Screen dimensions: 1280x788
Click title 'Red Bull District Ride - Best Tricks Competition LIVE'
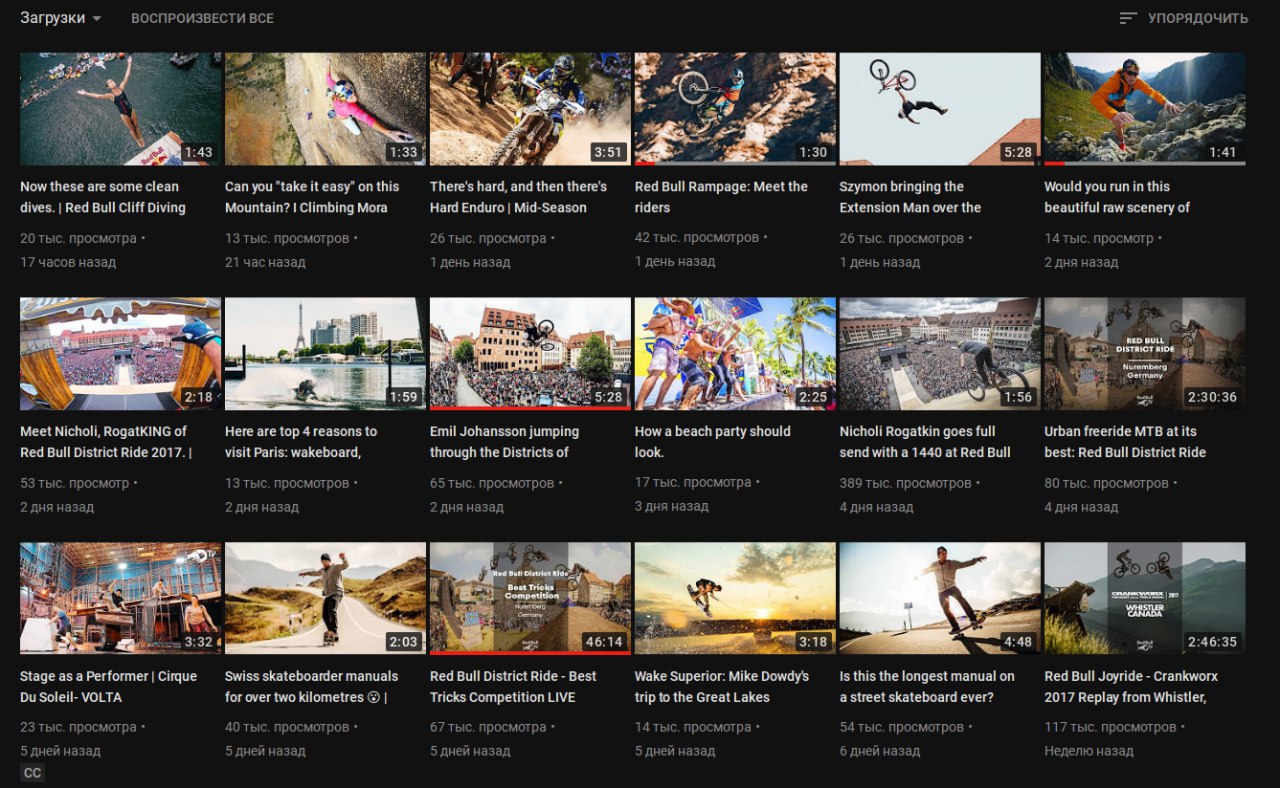click(513, 686)
